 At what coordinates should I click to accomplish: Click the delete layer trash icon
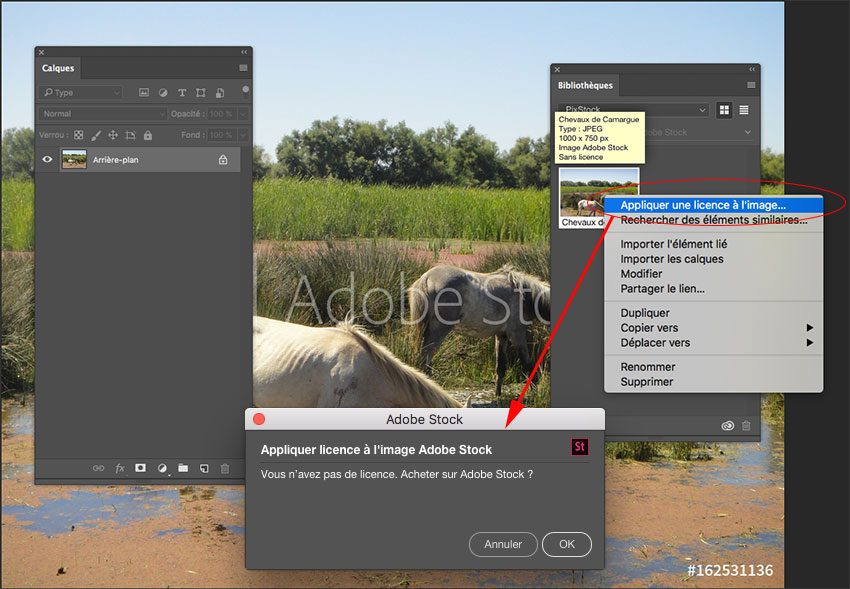point(225,468)
